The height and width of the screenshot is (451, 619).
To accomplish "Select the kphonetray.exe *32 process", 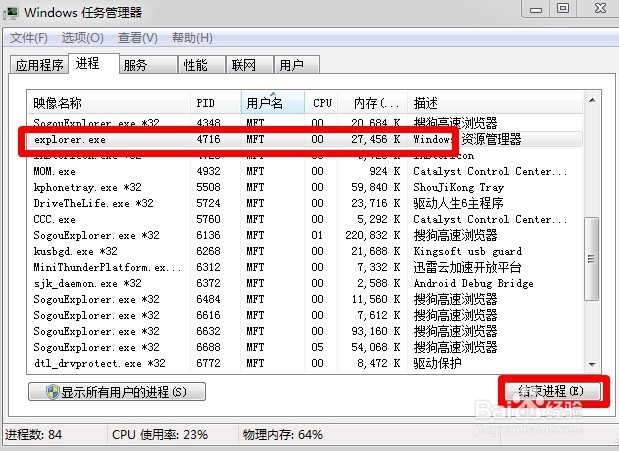I will (304, 187).
